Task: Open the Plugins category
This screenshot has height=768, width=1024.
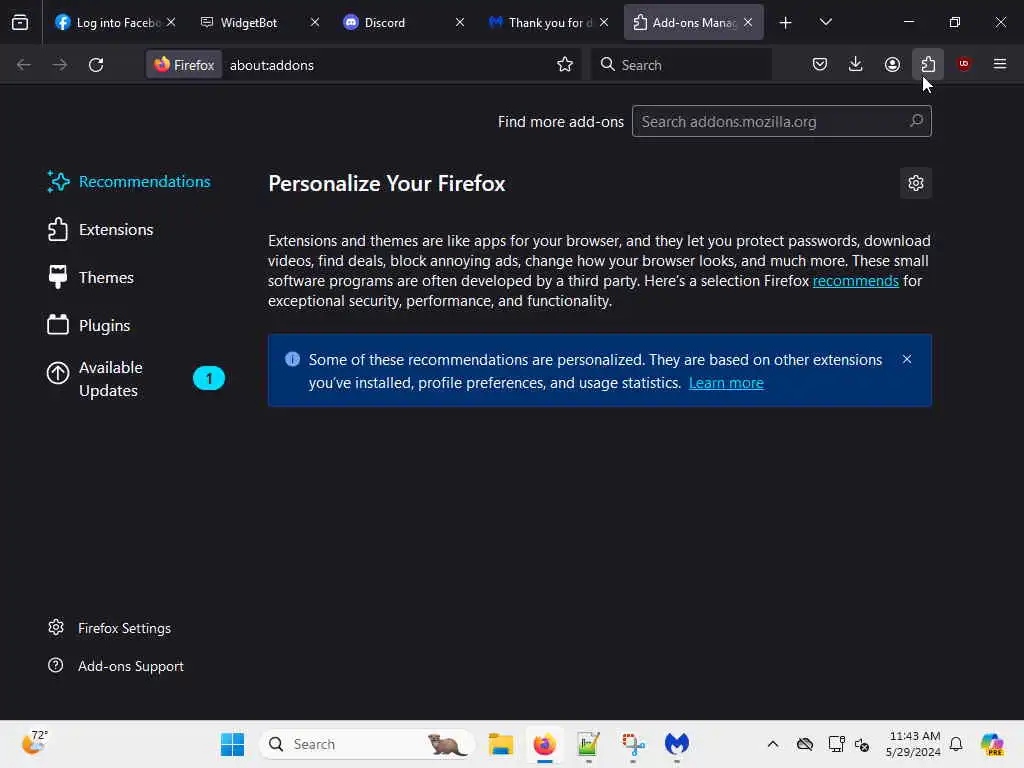Action: 88,325
